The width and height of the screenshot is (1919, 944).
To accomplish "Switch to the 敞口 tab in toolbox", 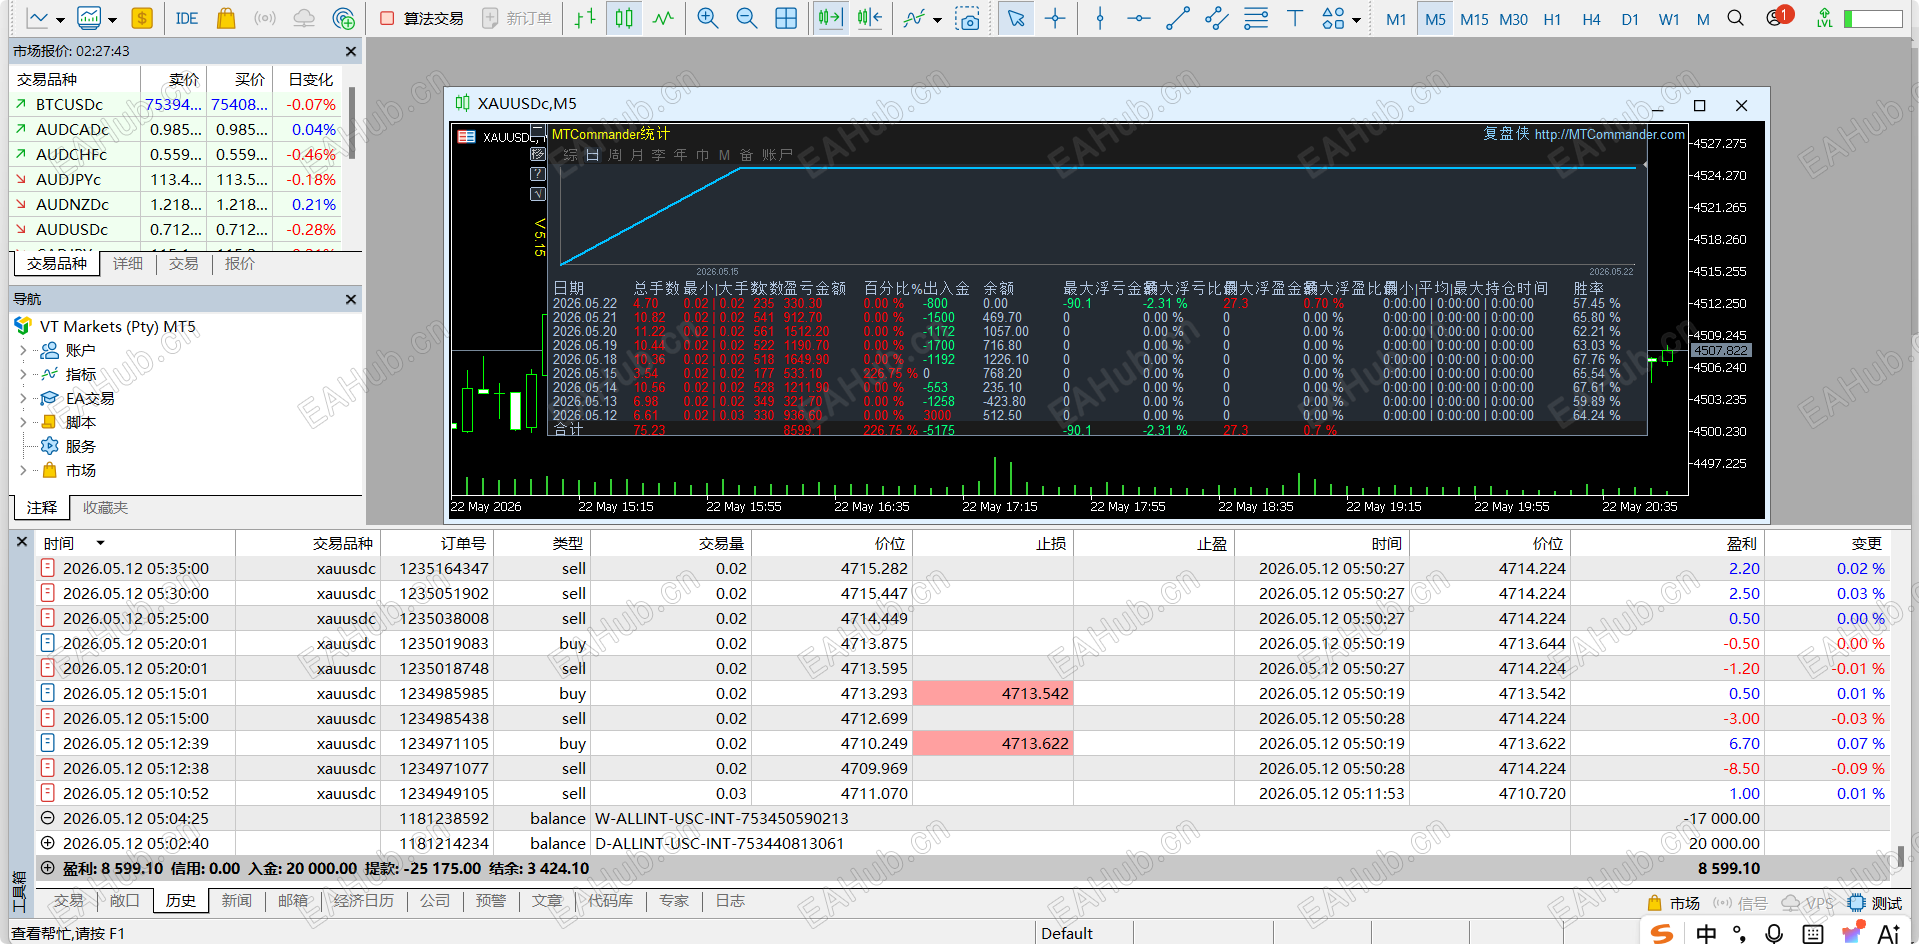I will (x=124, y=900).
